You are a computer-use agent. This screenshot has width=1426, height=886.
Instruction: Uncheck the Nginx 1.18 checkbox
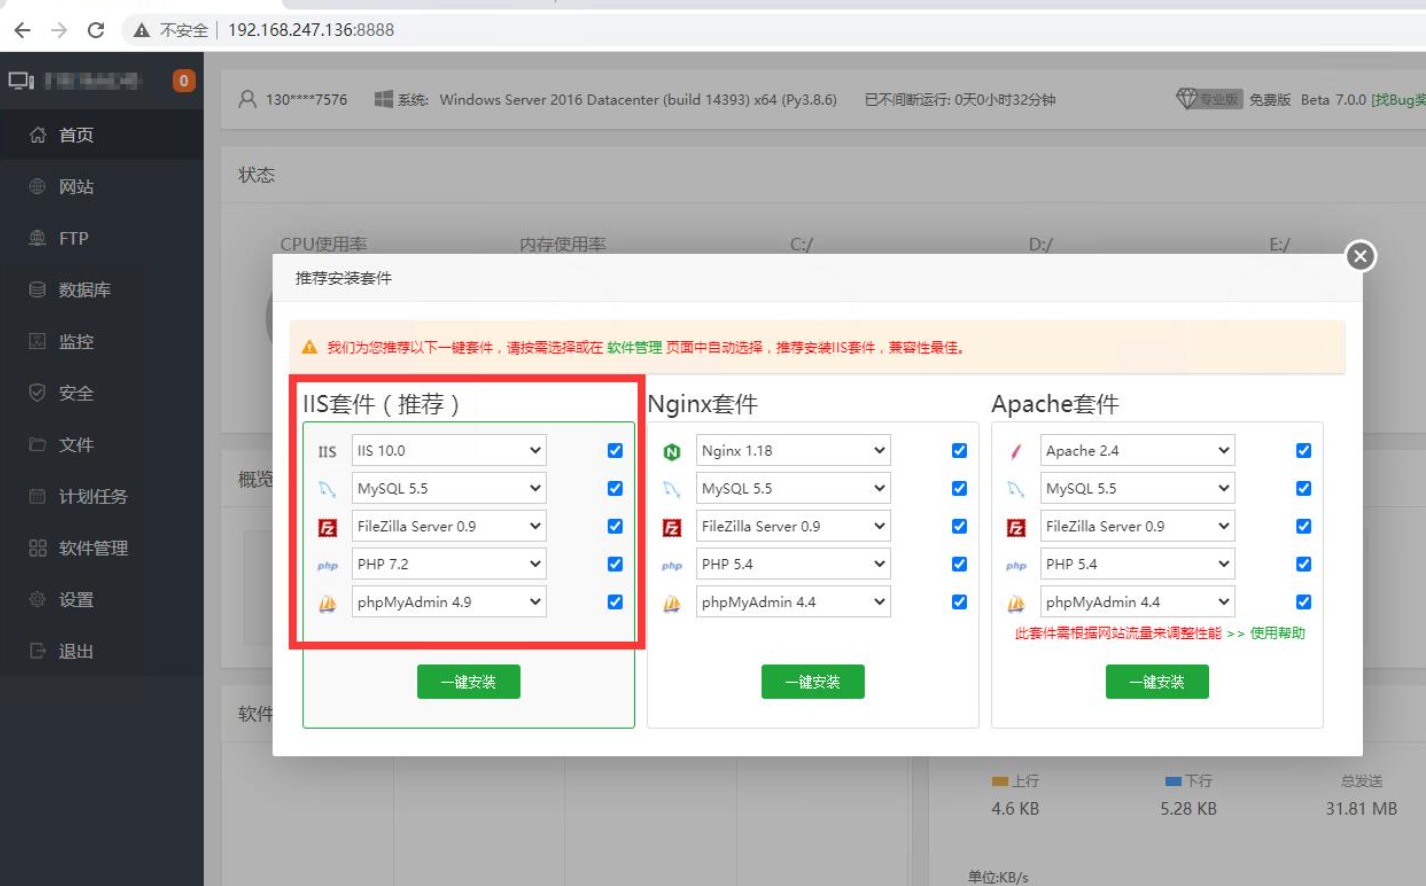click(959, 451)
